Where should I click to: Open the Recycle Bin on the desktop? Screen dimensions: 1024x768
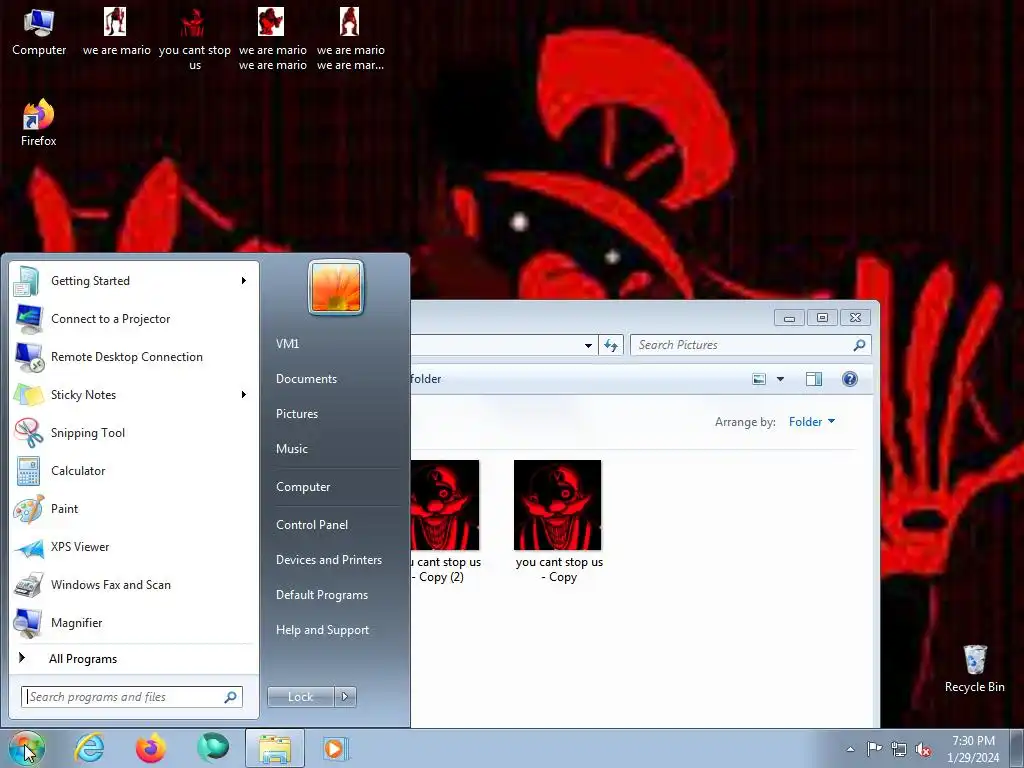[x=974, y=669]
